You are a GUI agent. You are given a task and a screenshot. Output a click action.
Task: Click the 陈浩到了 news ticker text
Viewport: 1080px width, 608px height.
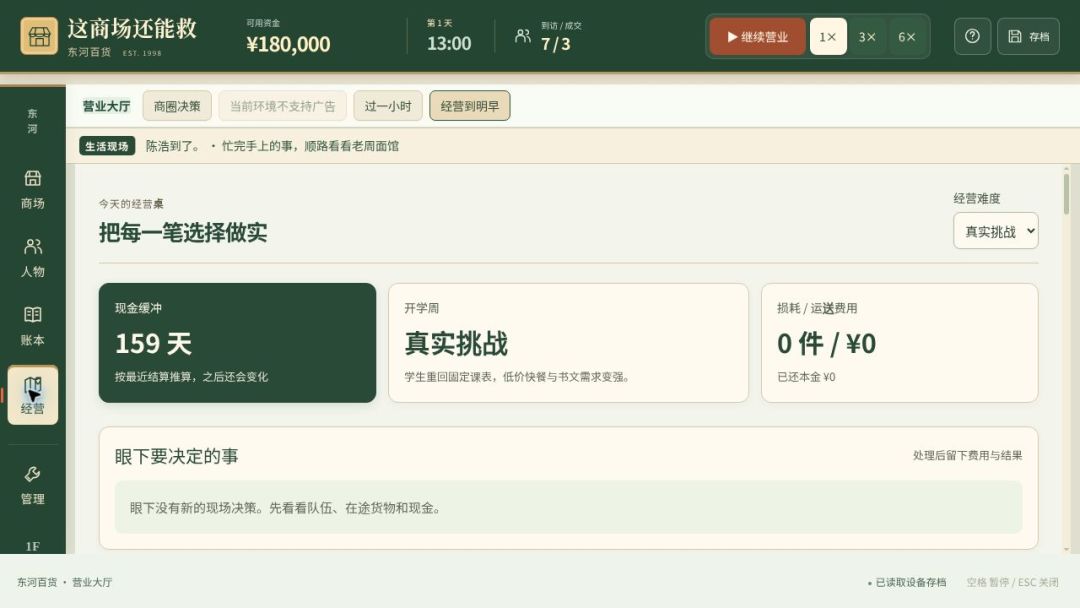272,146
